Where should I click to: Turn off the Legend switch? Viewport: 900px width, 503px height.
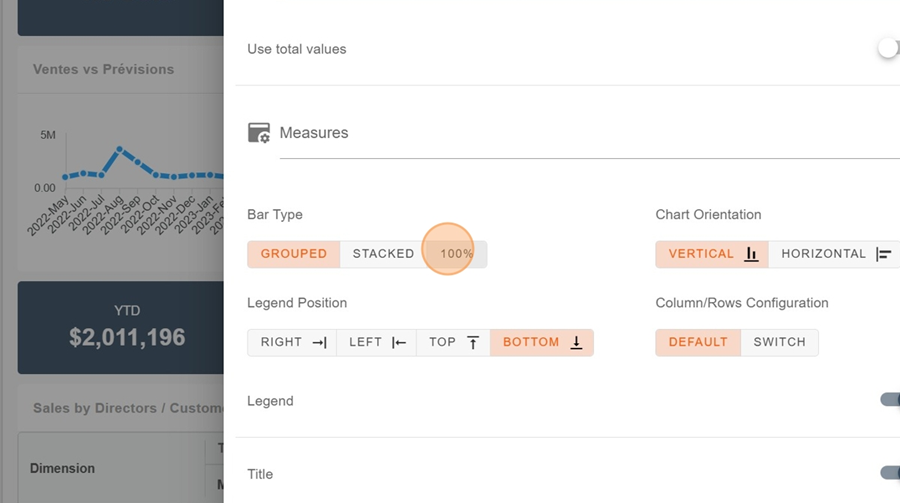pos(889,400)
